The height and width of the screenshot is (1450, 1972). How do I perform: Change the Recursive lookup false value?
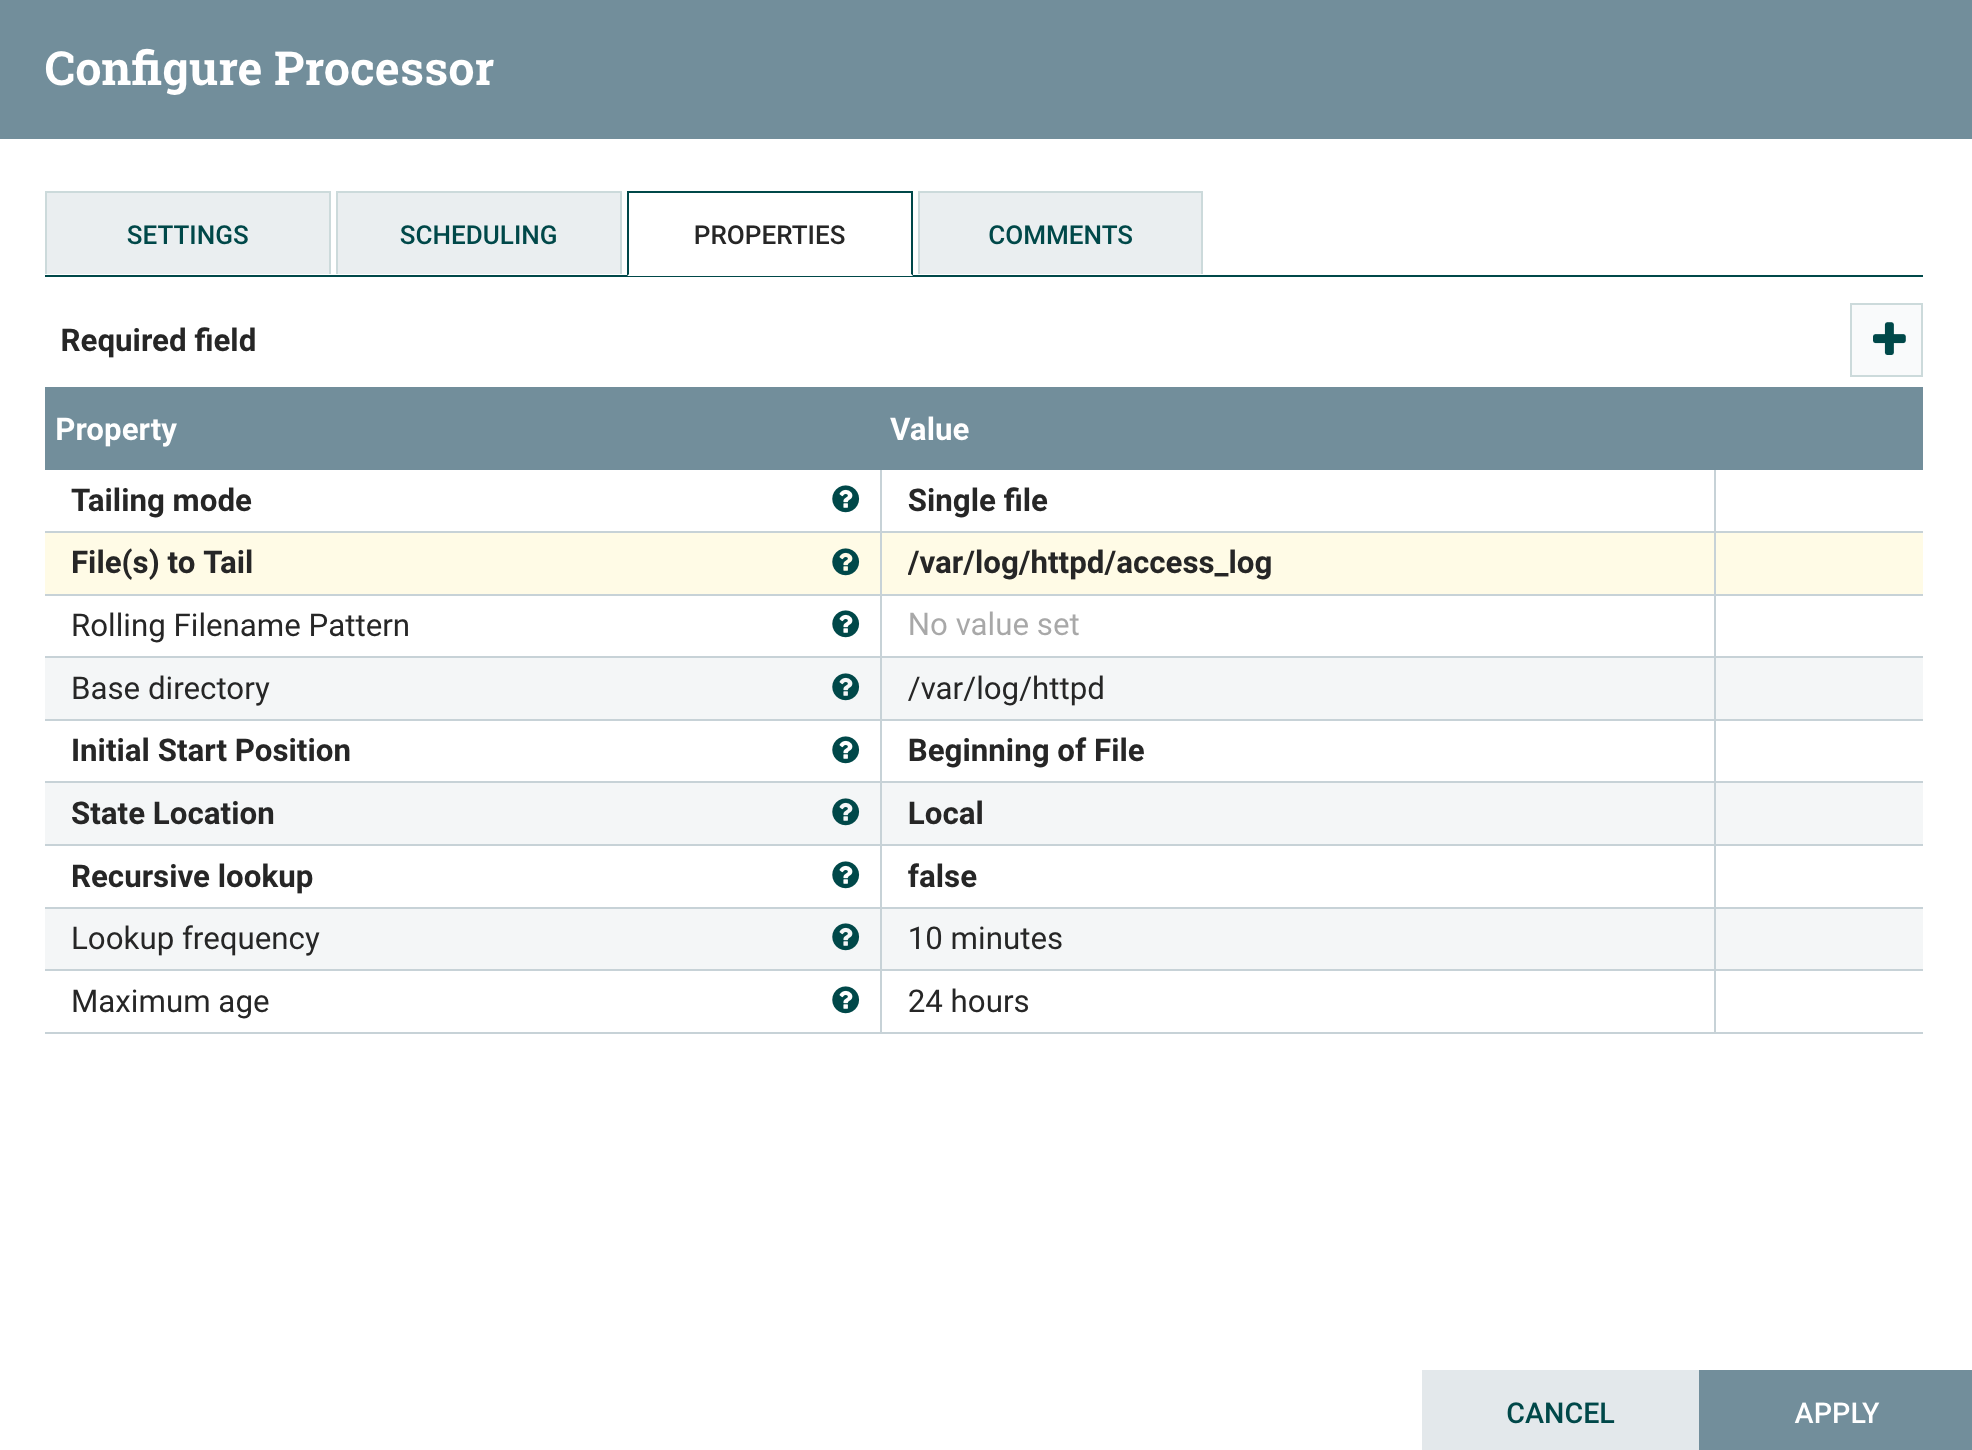[1297, 876]
